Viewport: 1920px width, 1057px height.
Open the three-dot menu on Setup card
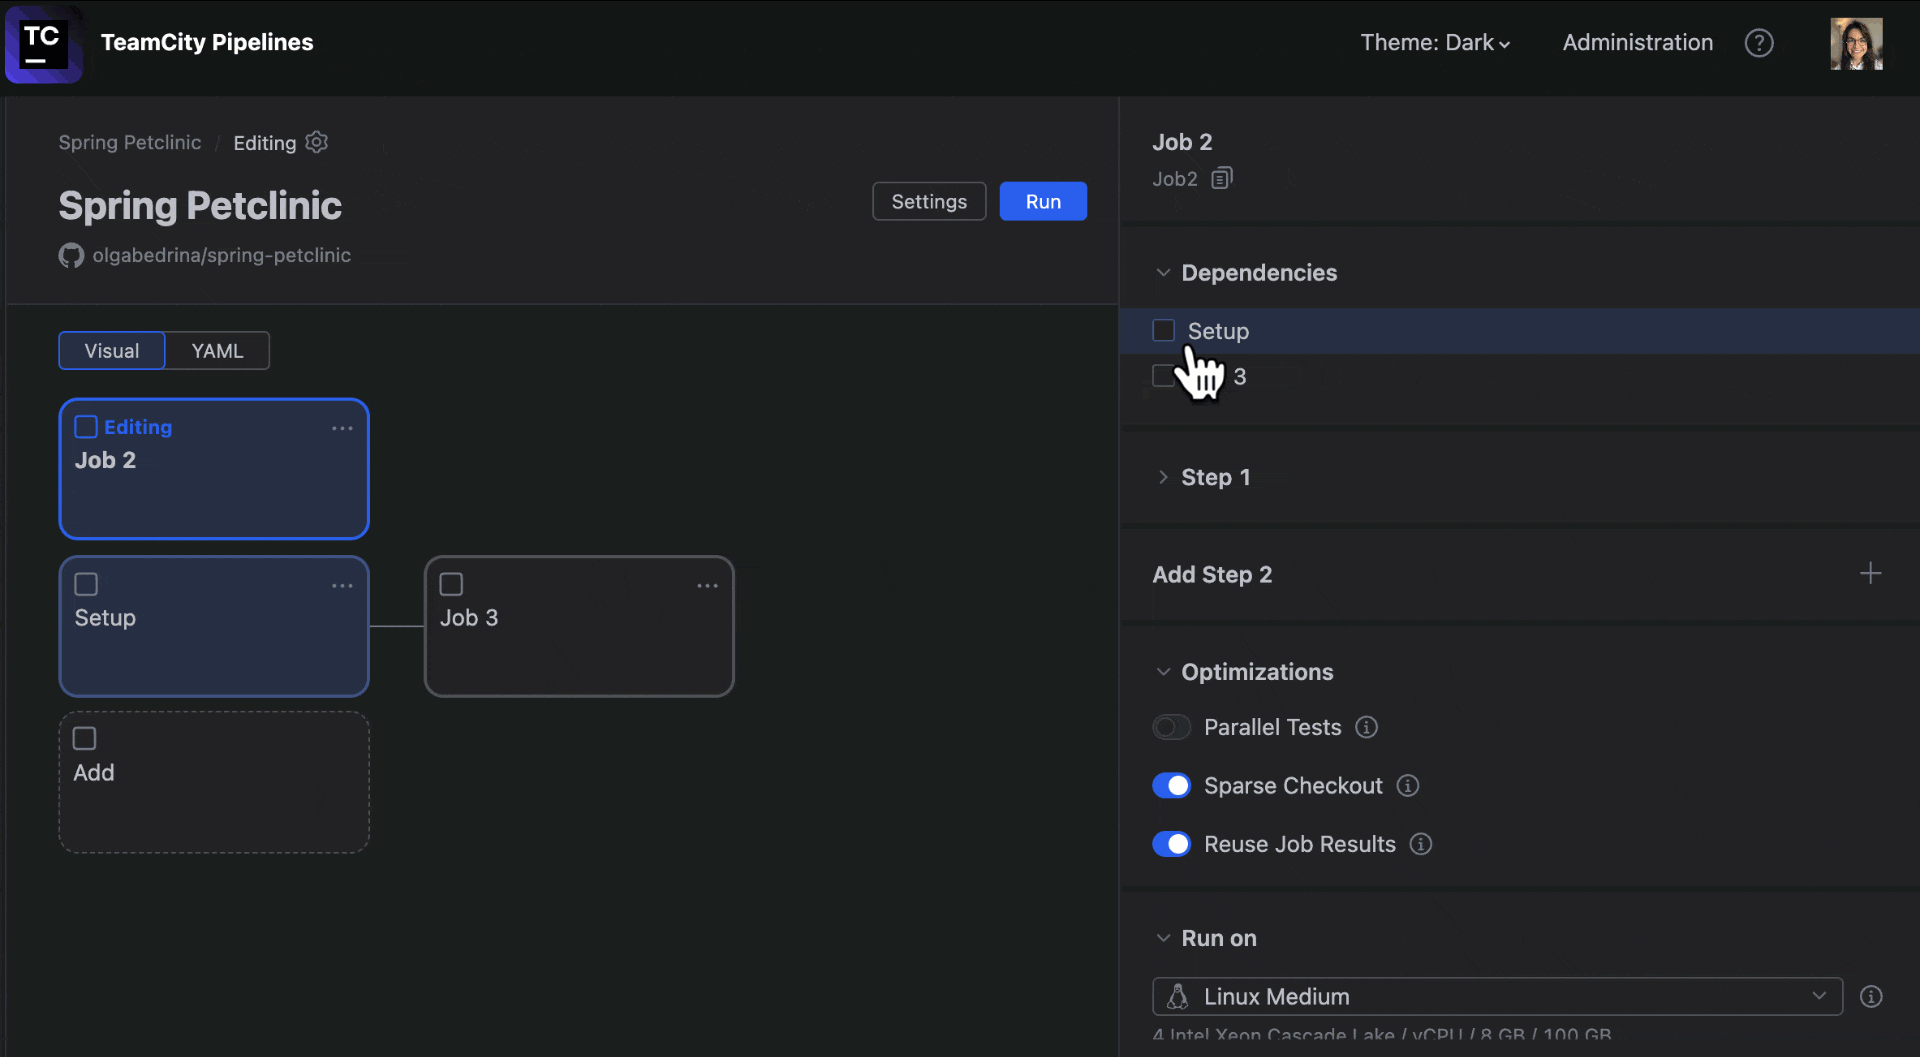342,586
